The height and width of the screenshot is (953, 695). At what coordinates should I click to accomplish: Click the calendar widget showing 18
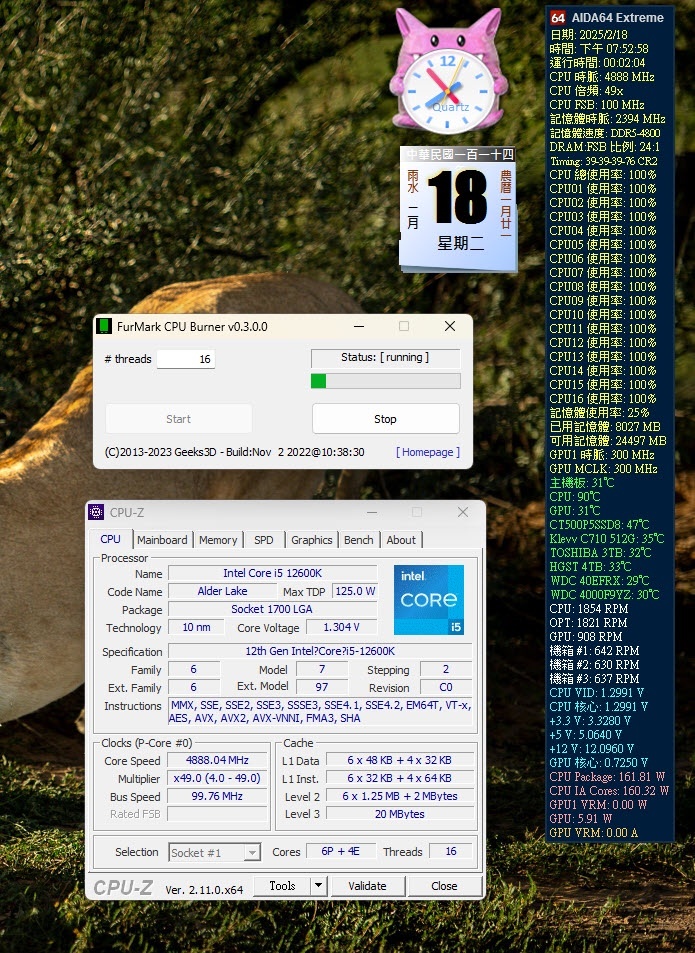tap(457, 208)
